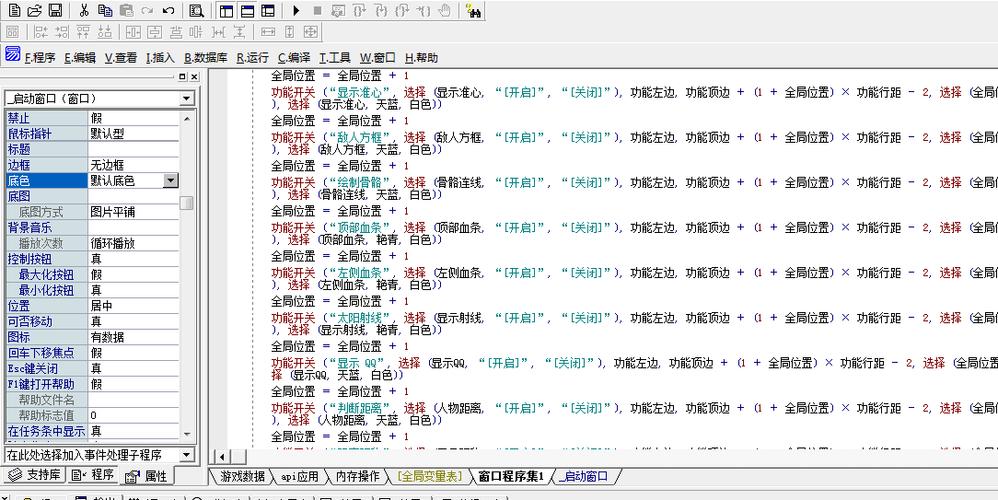Toggle the combined panels layout button
The image size is (998, 500).
coord(267,11)
